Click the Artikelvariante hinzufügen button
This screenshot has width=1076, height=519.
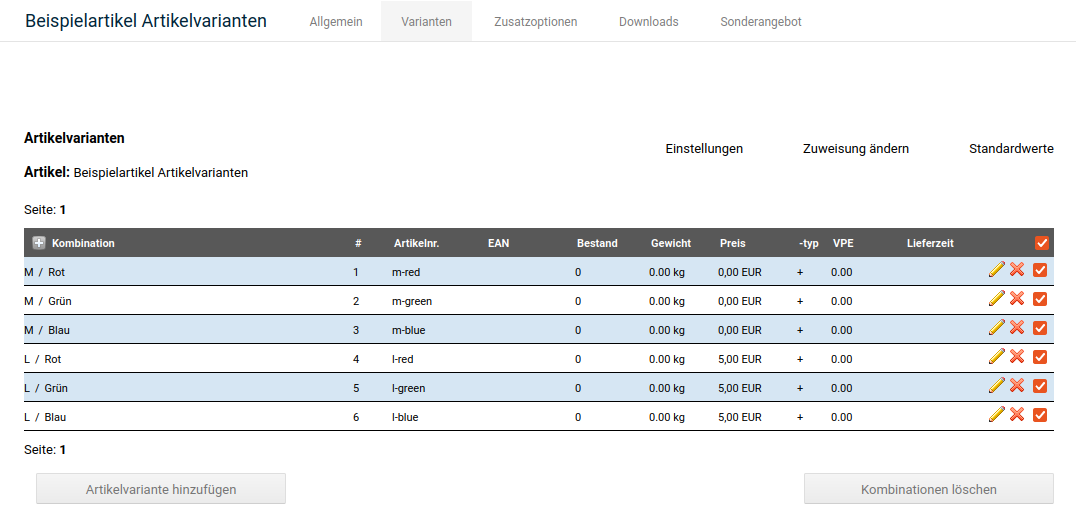pos(161,489)
